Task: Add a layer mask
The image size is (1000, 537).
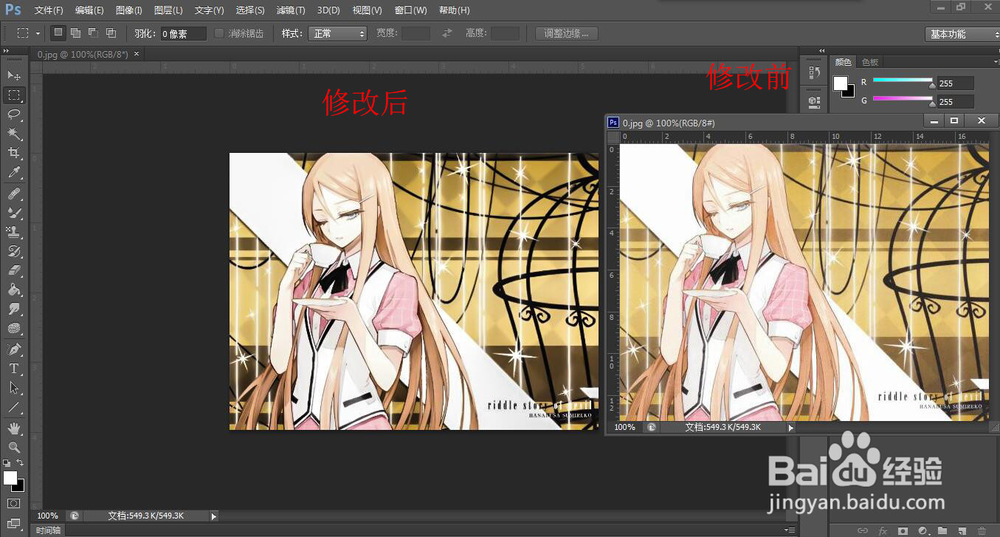Action: 902,531
